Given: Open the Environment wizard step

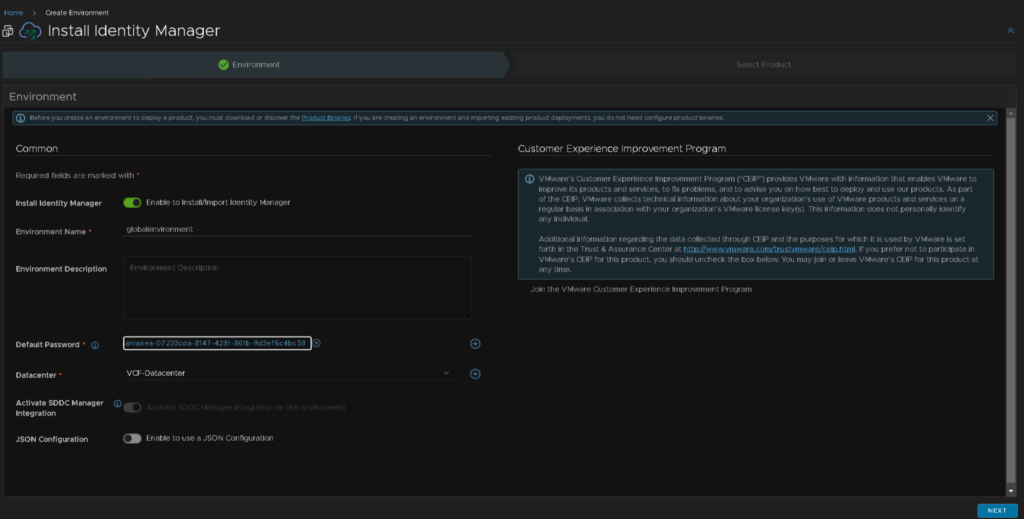Looking at the screenshot, I should [255, 65].
